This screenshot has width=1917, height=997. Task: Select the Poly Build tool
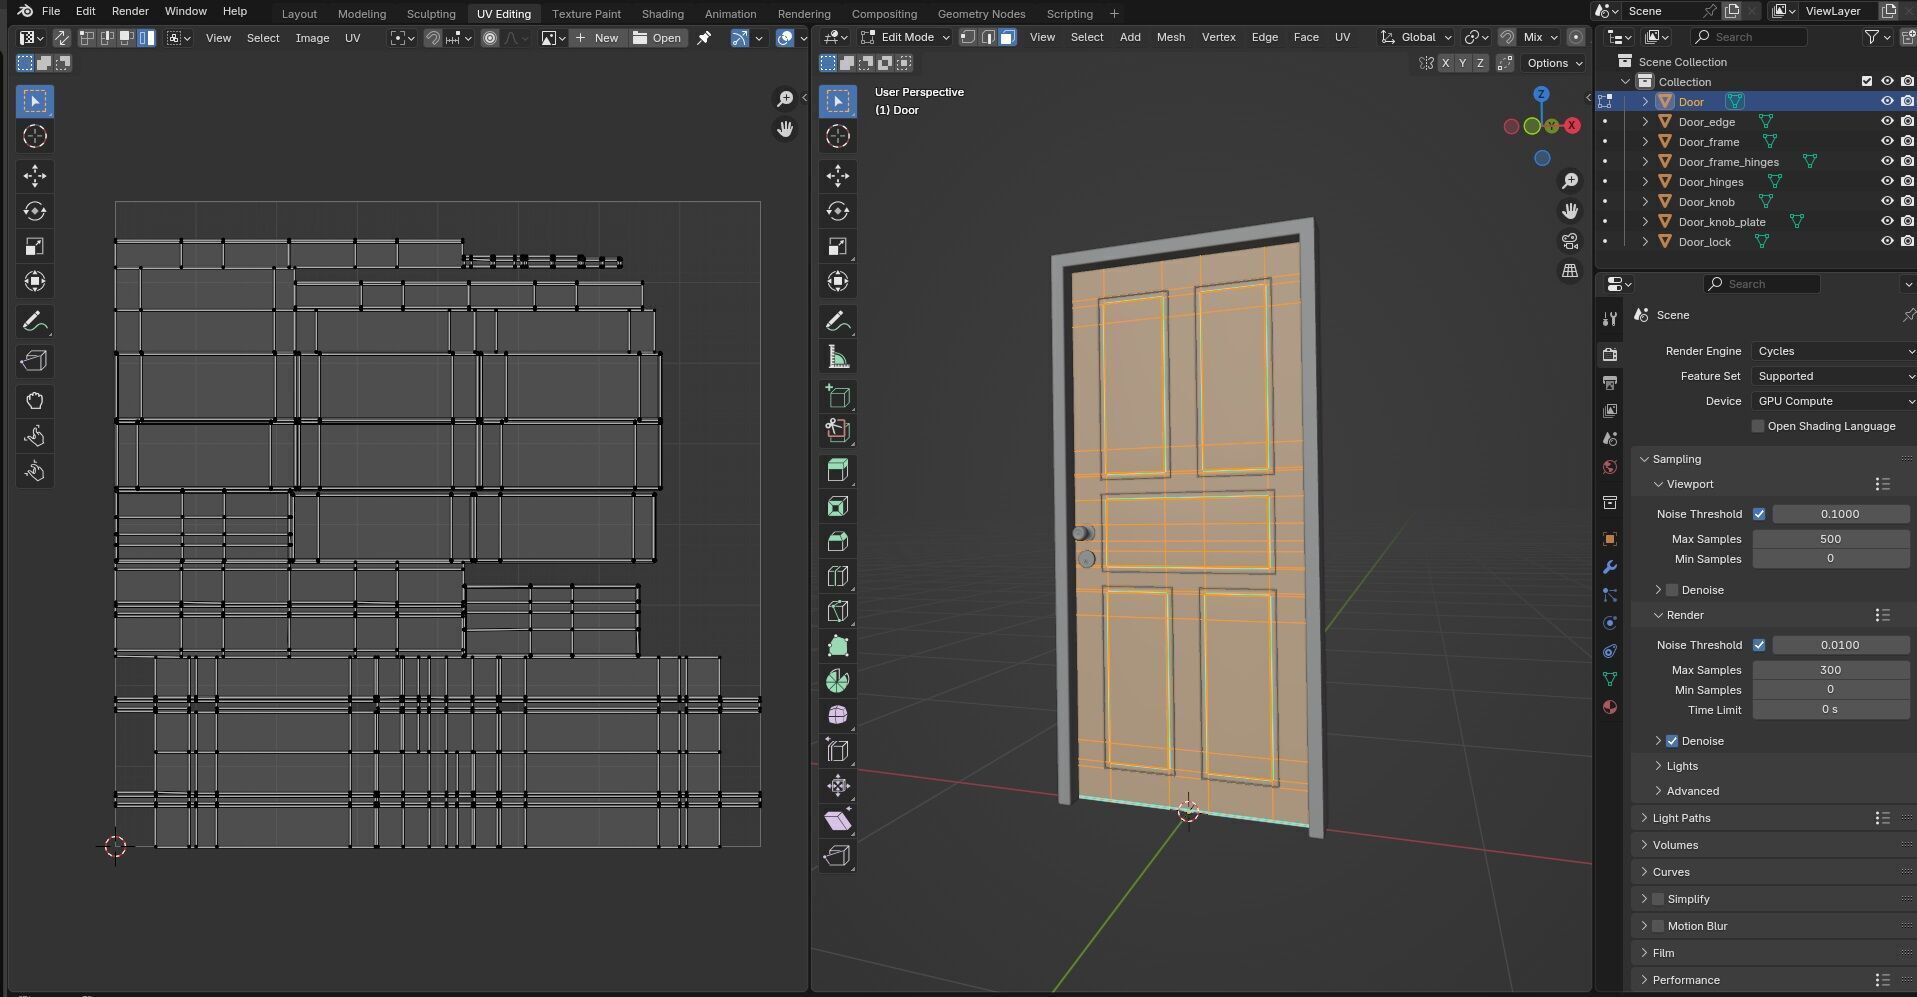coord(837,646)
